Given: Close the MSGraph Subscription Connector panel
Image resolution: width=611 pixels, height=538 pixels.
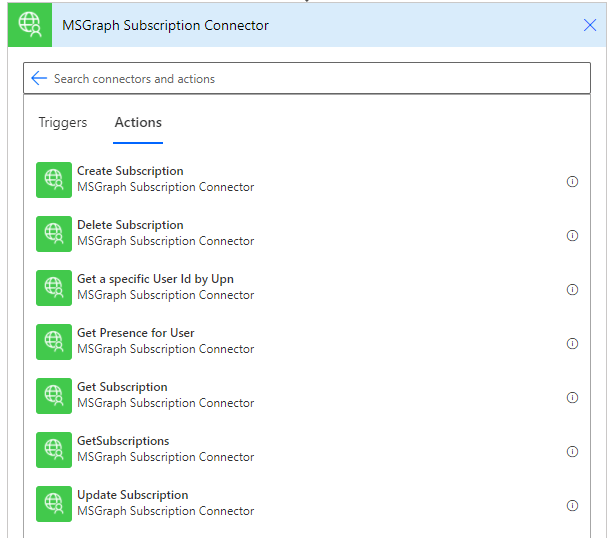Looking at the screenshot, I should coord(590,25).
